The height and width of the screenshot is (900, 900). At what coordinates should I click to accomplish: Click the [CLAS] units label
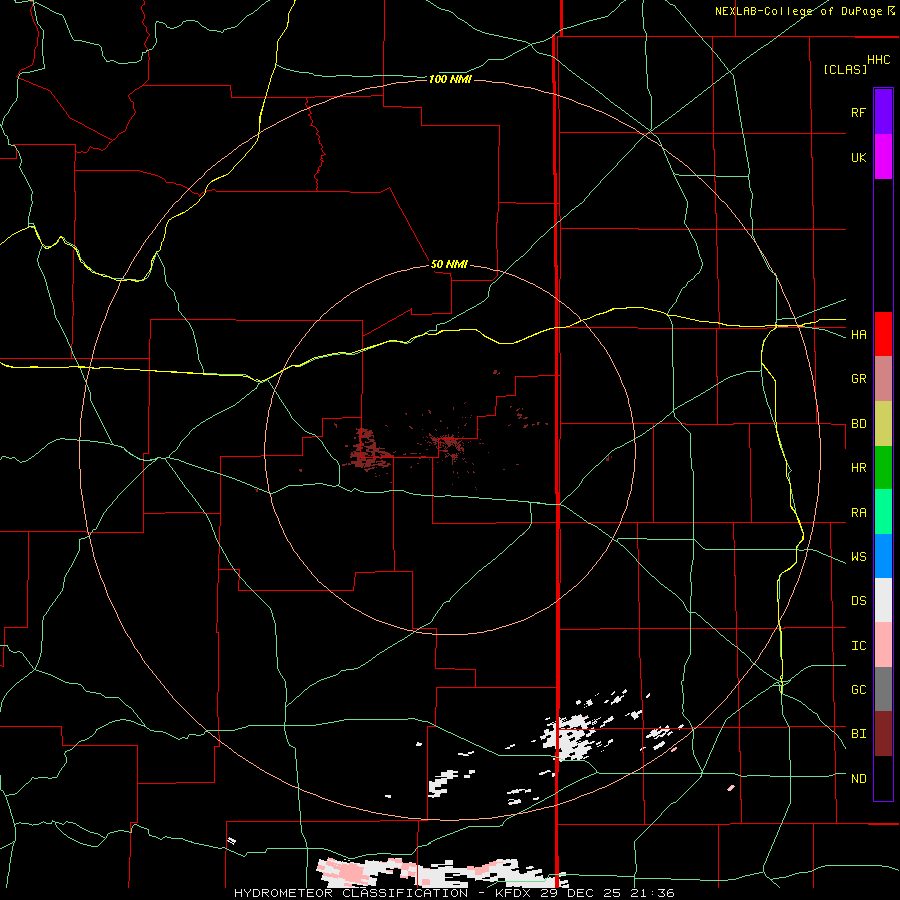pyautogui.click(x=845, y=69)
